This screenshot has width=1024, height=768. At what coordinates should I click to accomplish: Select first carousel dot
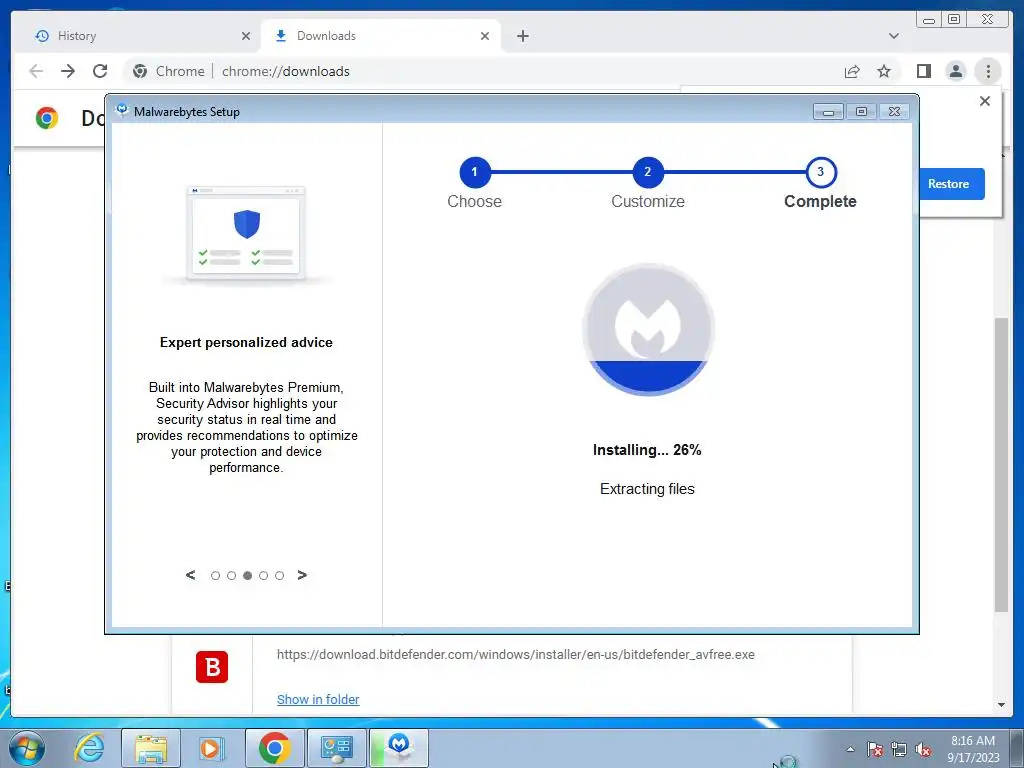click(215, 575)
